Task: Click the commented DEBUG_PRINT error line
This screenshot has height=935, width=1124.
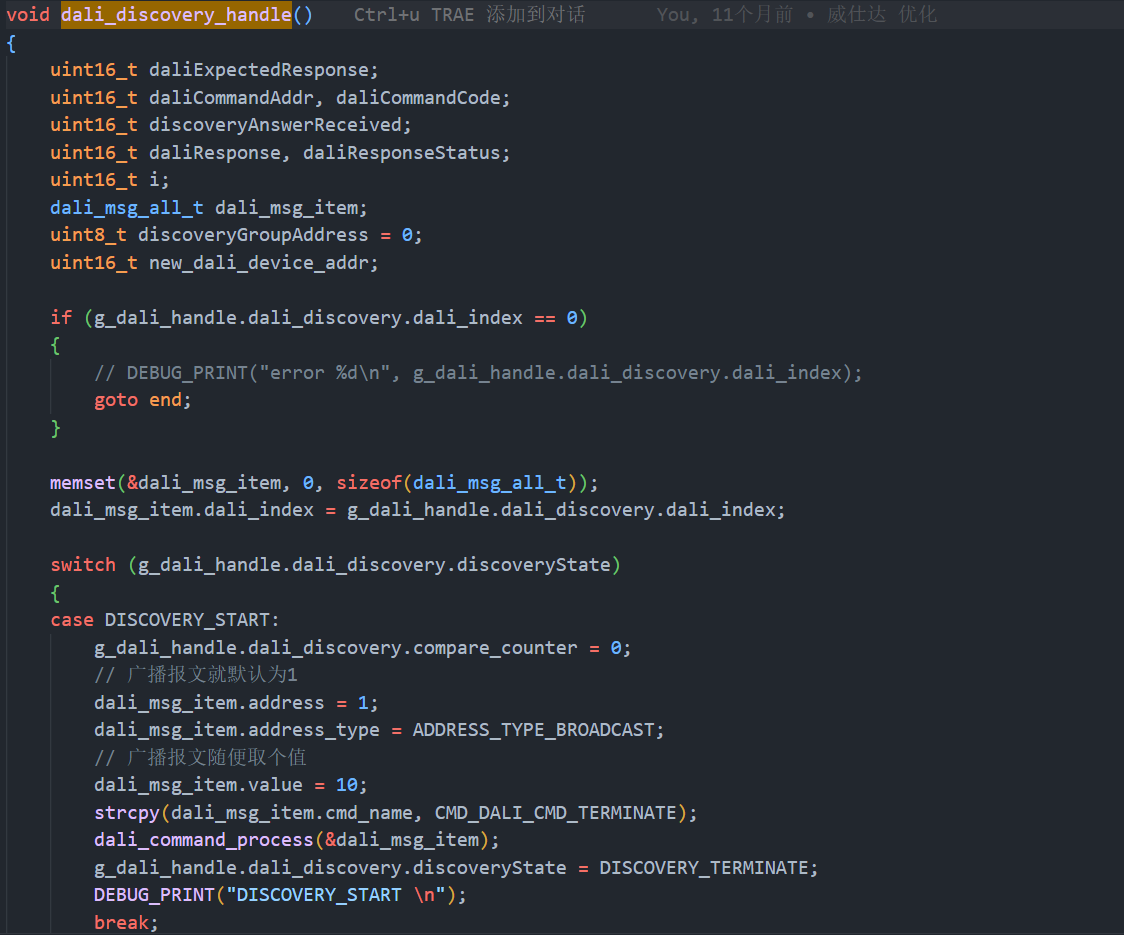Action: pyautogui.click(x=478, y=373)
